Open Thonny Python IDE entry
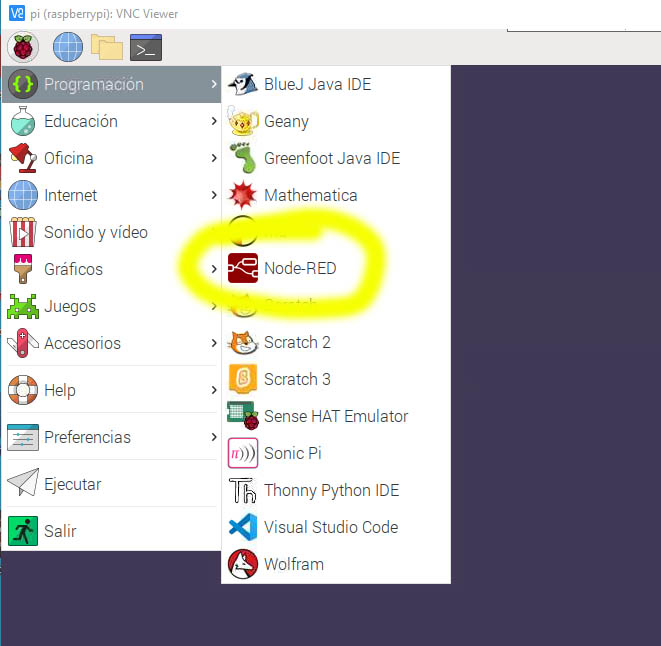This screenshot has height=646, width=661. 336,490
